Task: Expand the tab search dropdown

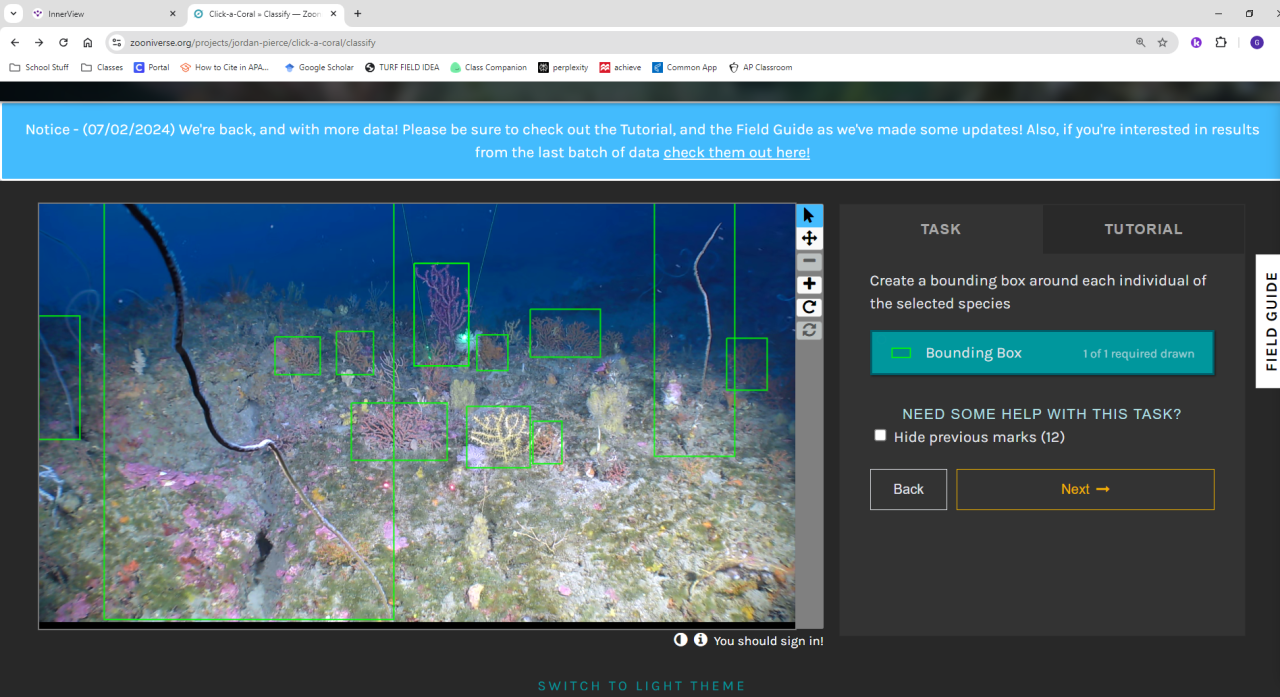Action: click(x=14, y=14)
